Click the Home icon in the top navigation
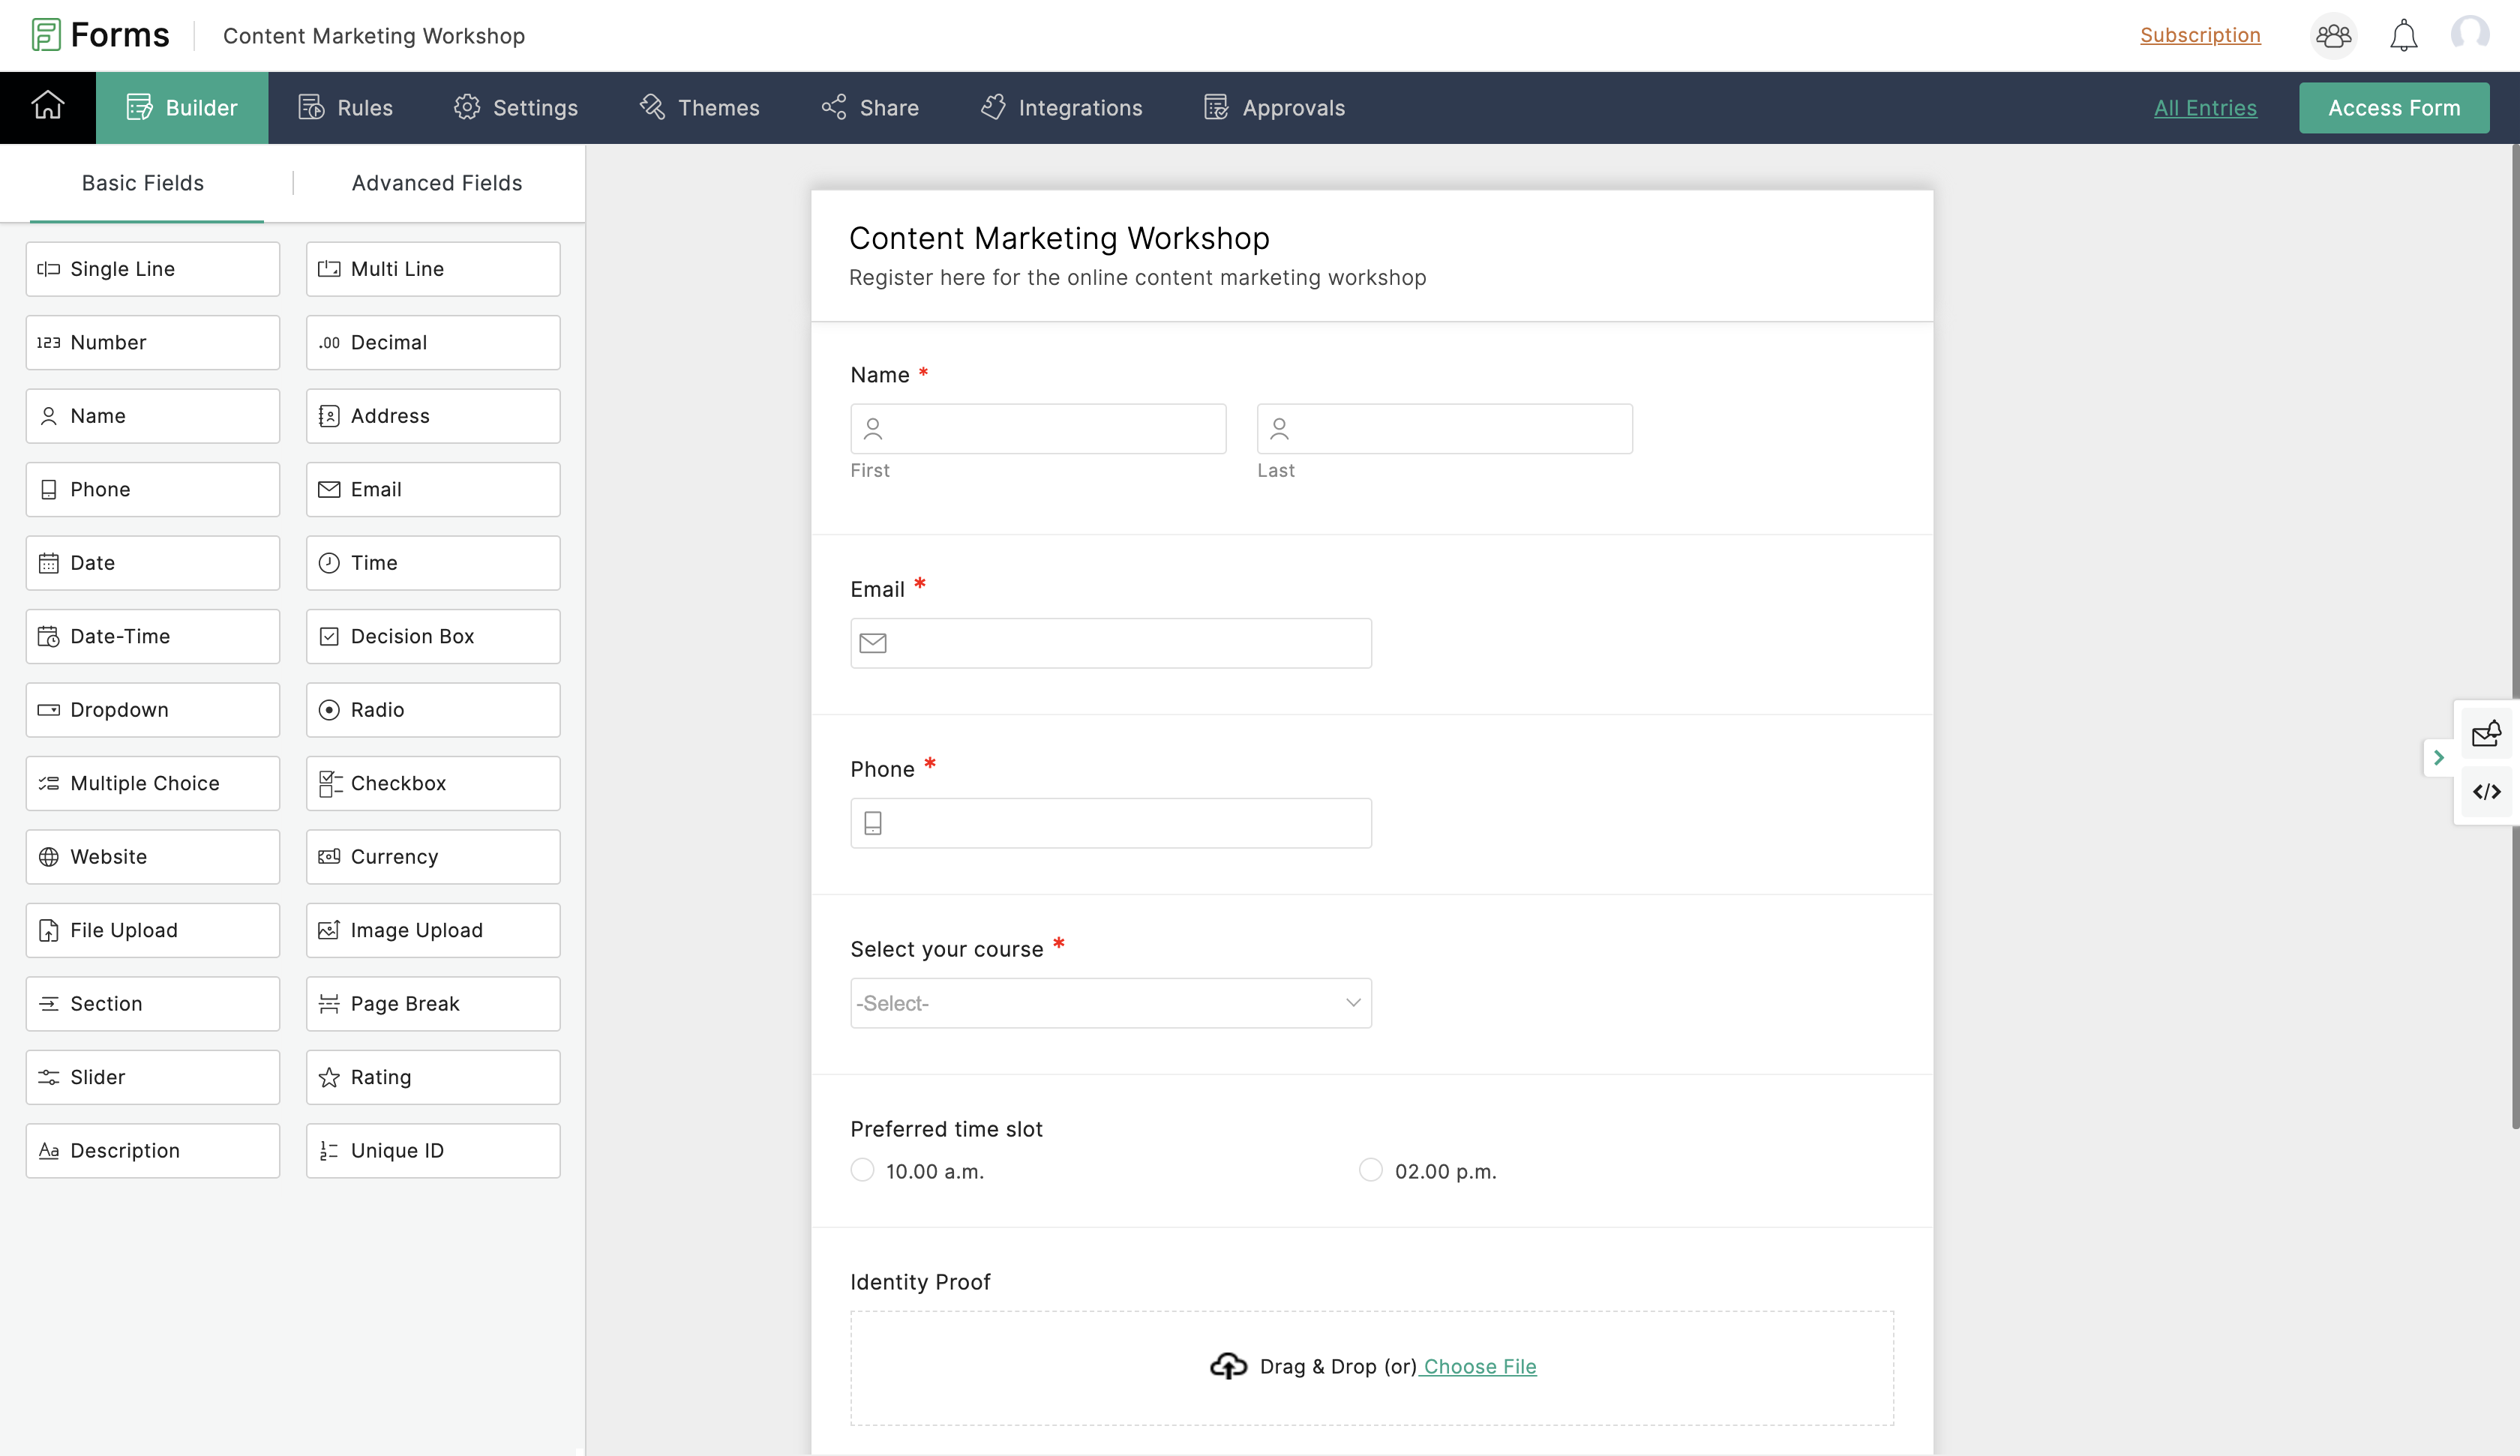2520x1456 pixels. 47,107
